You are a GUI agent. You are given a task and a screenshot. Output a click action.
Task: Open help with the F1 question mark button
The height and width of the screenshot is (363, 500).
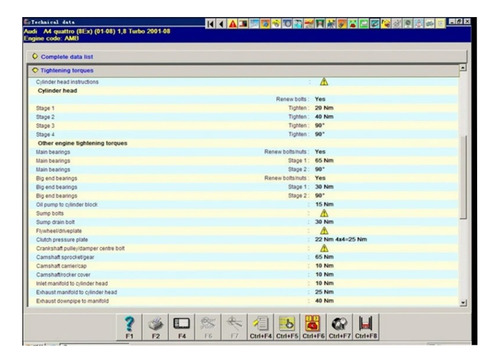pos(129,327)
